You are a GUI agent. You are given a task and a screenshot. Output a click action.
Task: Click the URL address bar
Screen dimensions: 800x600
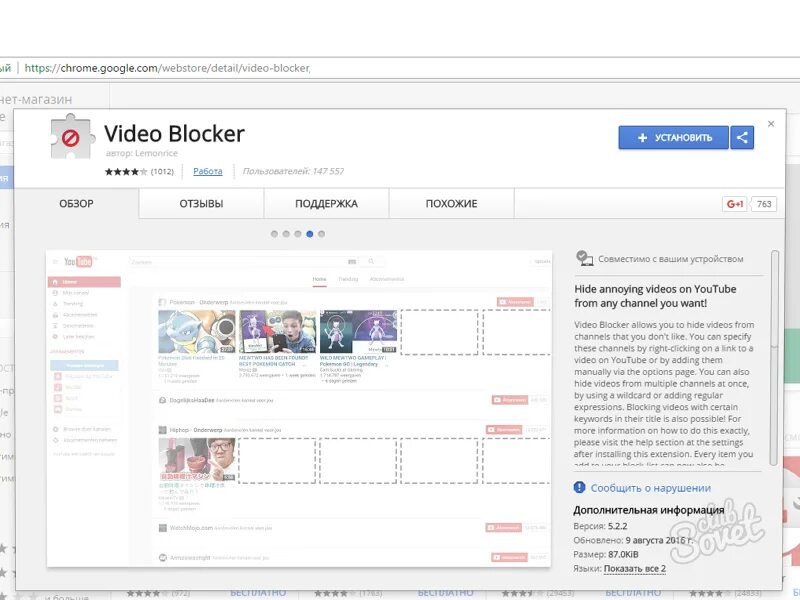coord(398,68)
